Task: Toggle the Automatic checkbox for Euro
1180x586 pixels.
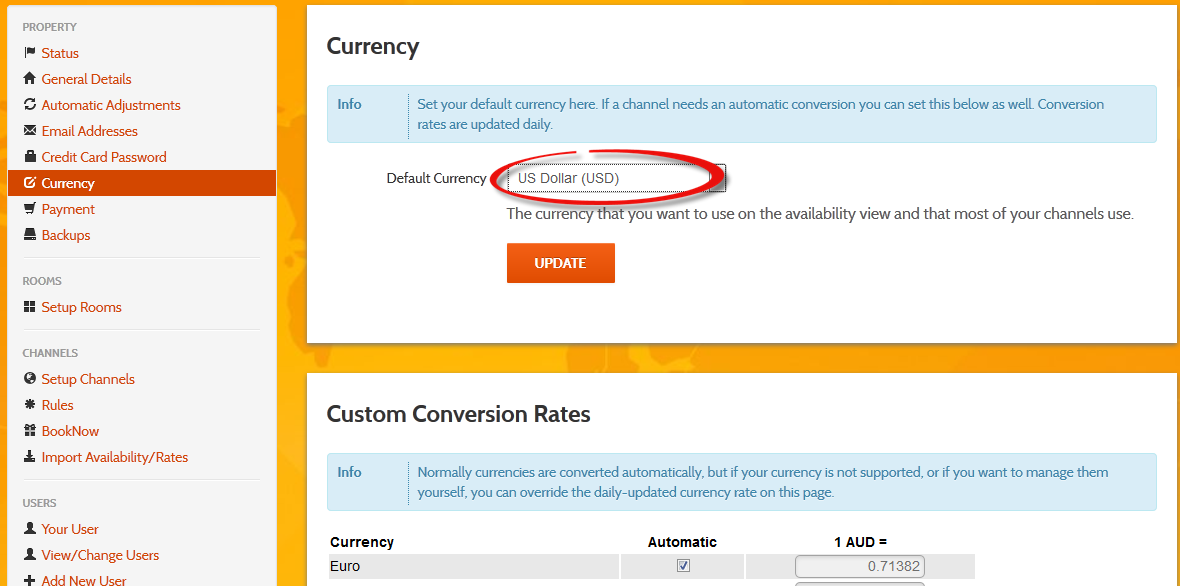Action: [683, 566]
